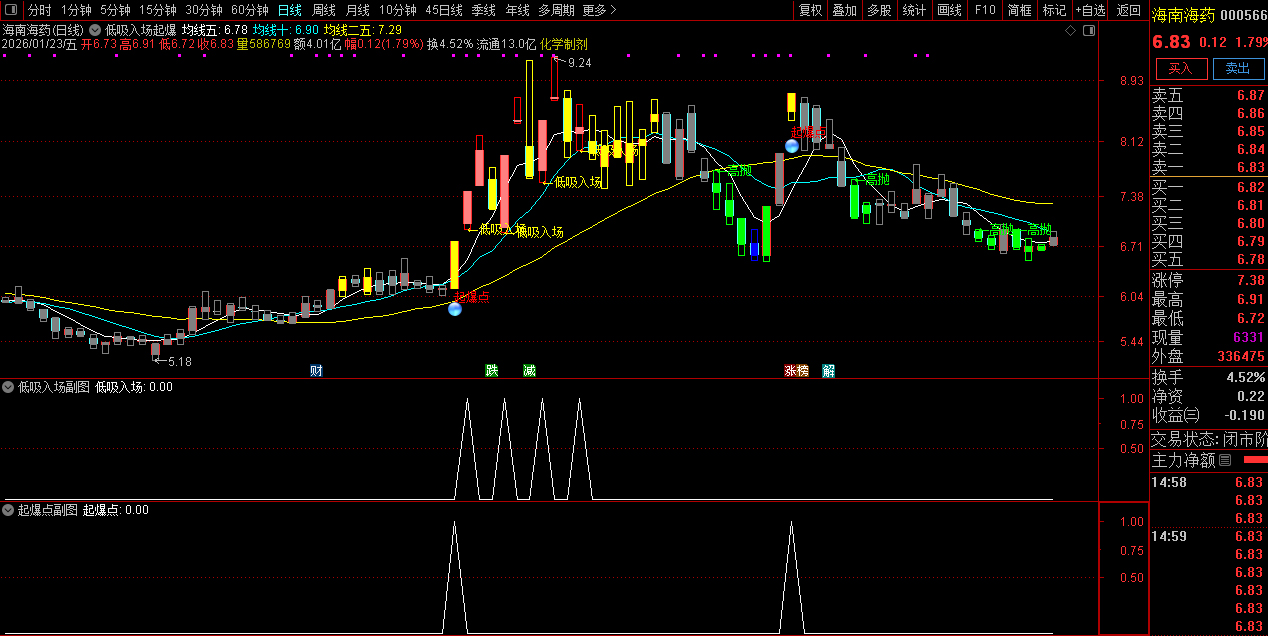Switch to the 周线 weekly period tab
Screen dimensions: 1268x636
point(324,10)
